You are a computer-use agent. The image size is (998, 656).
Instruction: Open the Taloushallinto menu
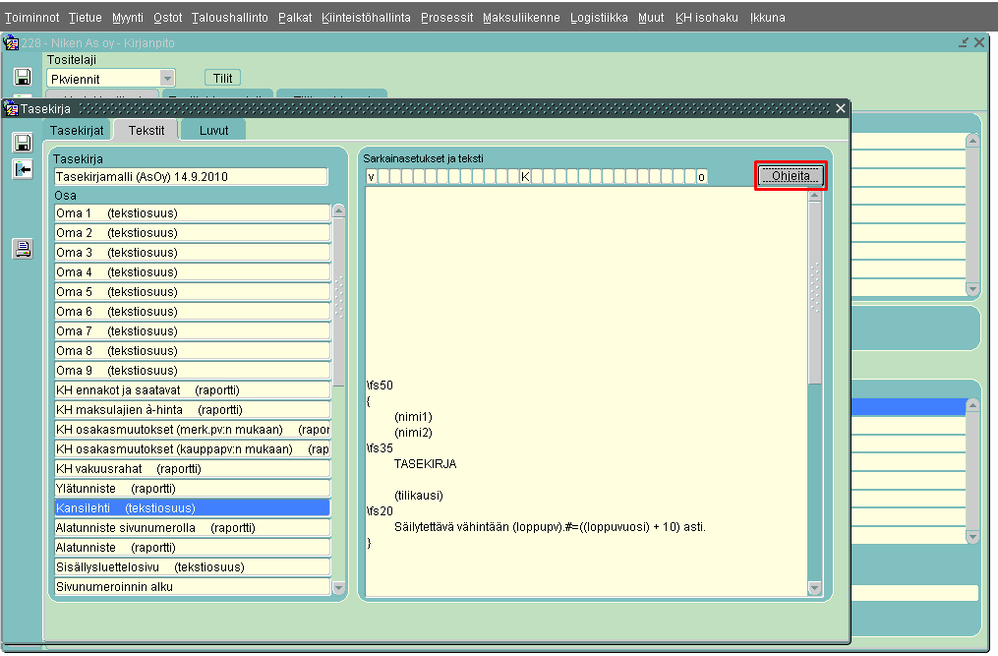click(230, 18)
